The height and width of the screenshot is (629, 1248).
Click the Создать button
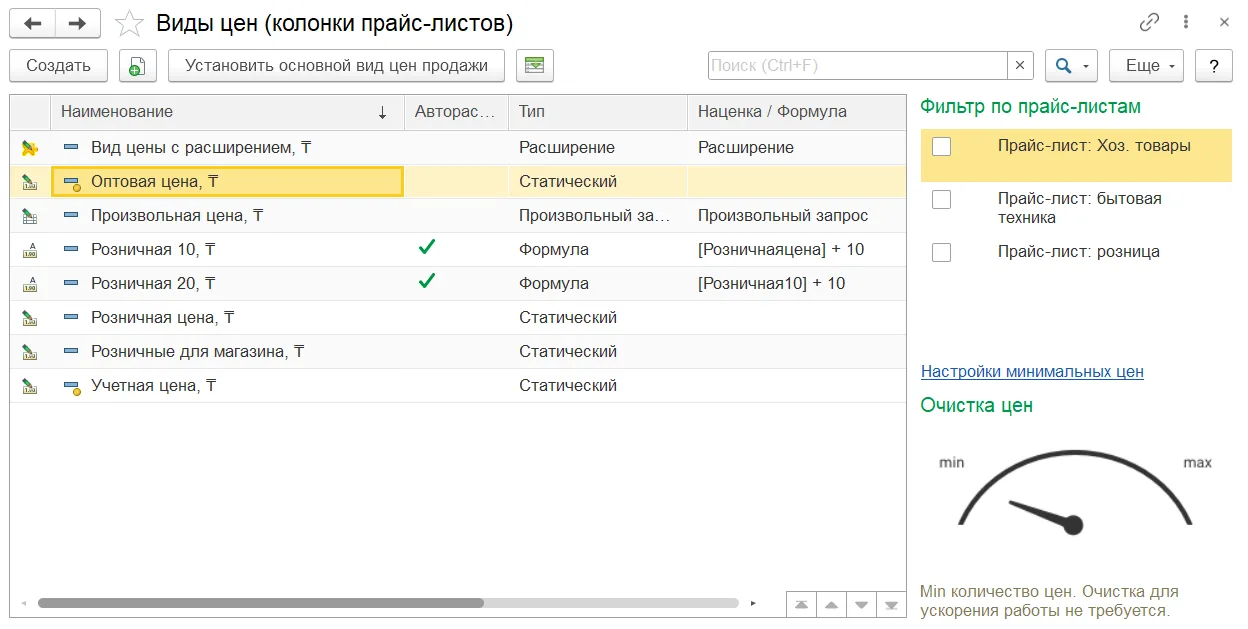(59, 66)
